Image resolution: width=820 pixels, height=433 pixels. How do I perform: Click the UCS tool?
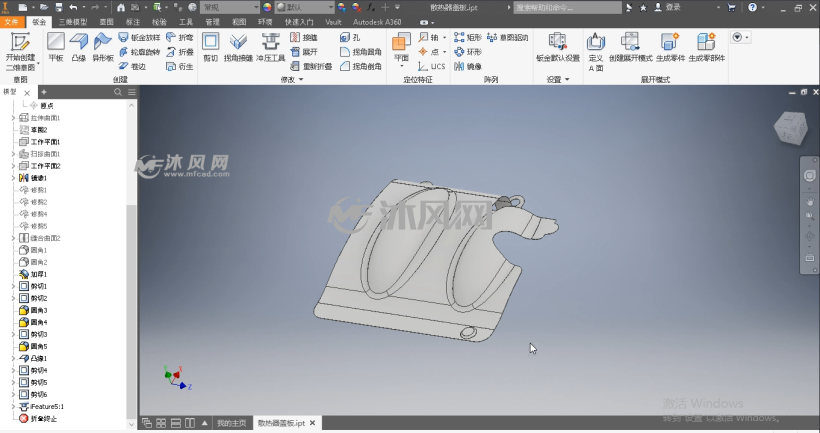point(431,66)
